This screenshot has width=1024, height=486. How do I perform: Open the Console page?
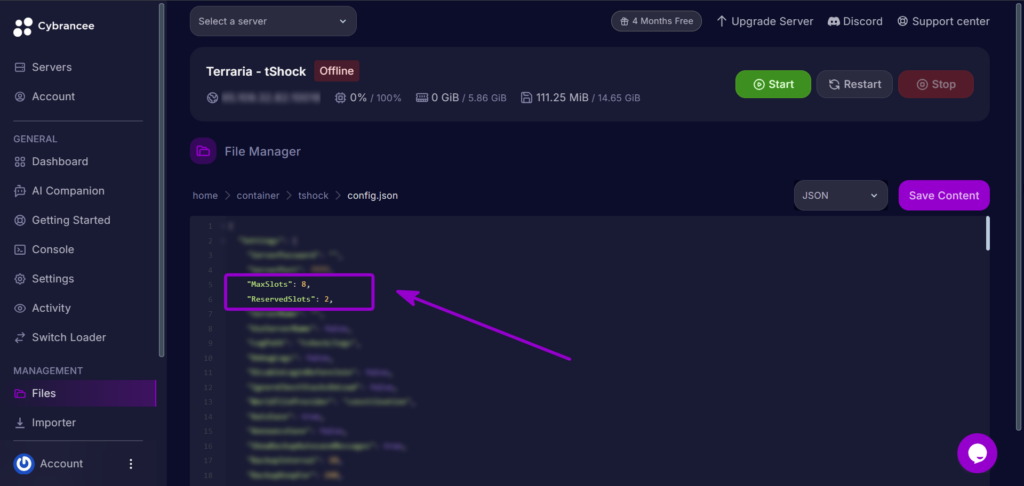tap(52, 250)
